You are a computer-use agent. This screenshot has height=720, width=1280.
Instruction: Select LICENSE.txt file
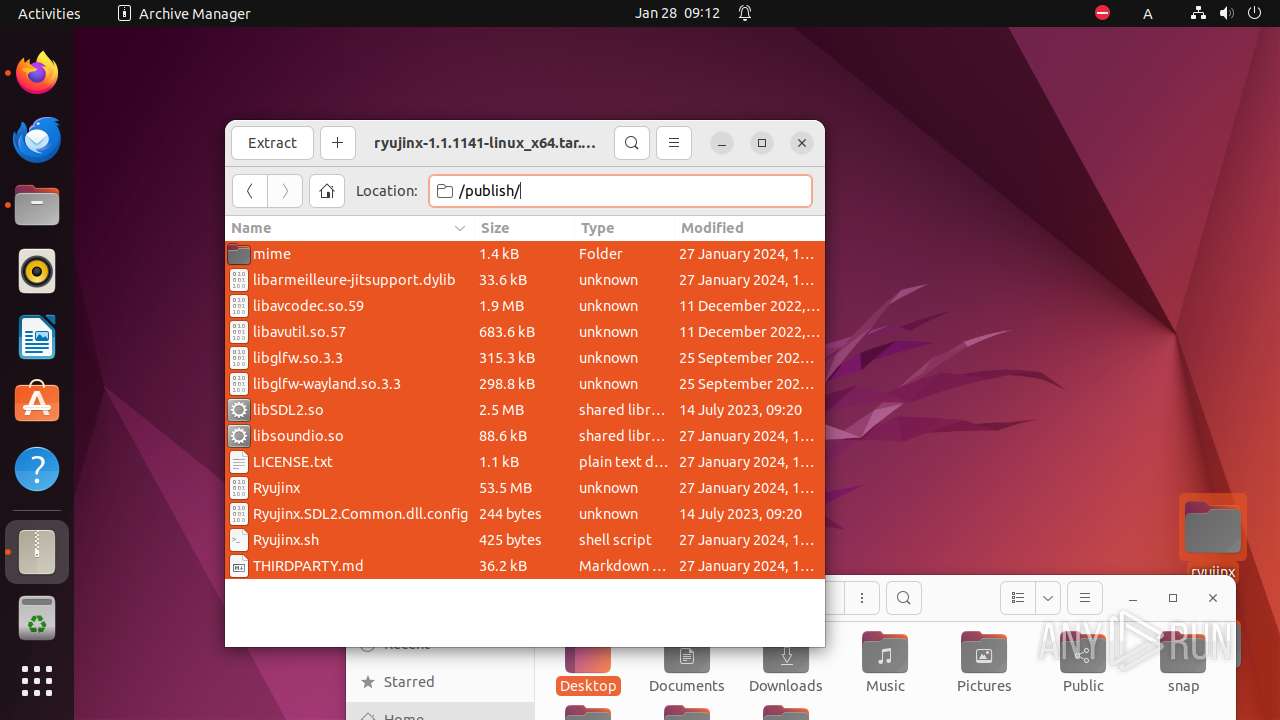click(x=525, y=462)
